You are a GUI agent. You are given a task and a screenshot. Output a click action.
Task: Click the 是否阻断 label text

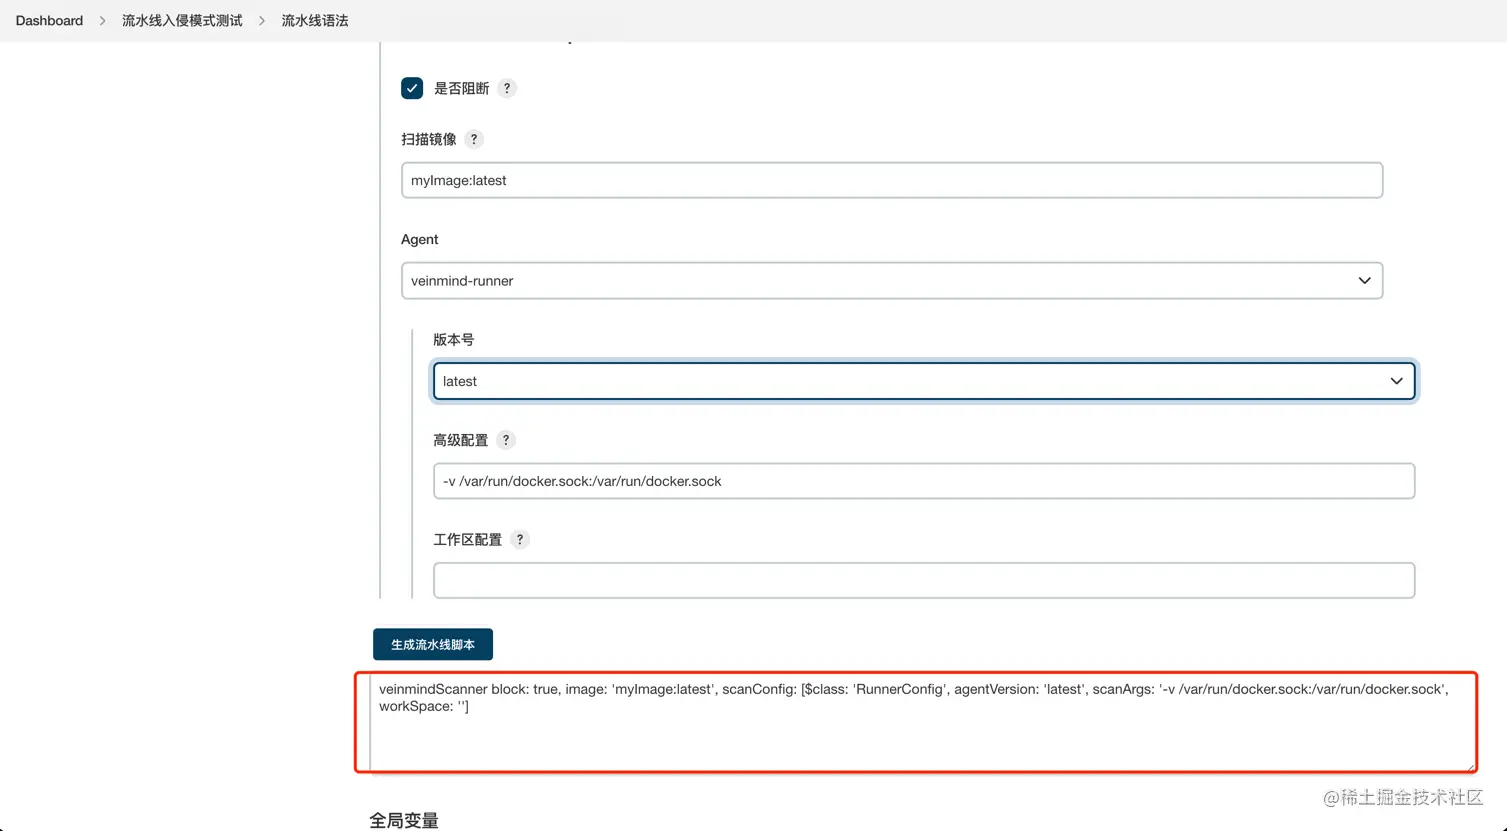coord(461,88)
